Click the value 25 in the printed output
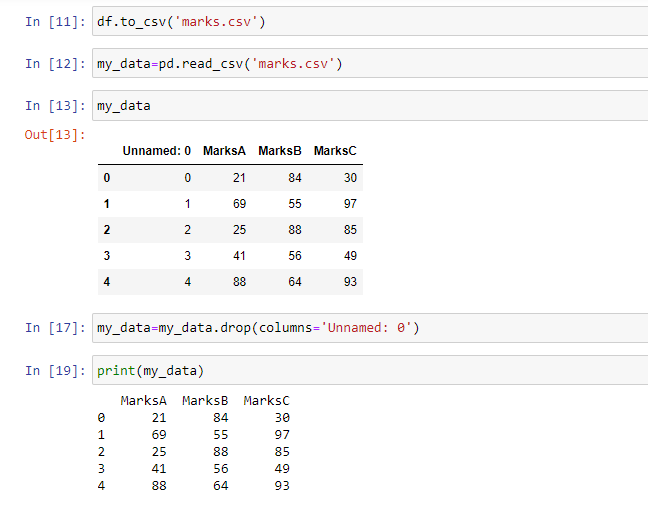The width and height of the screenshot is (648, 506). [159, 451]
